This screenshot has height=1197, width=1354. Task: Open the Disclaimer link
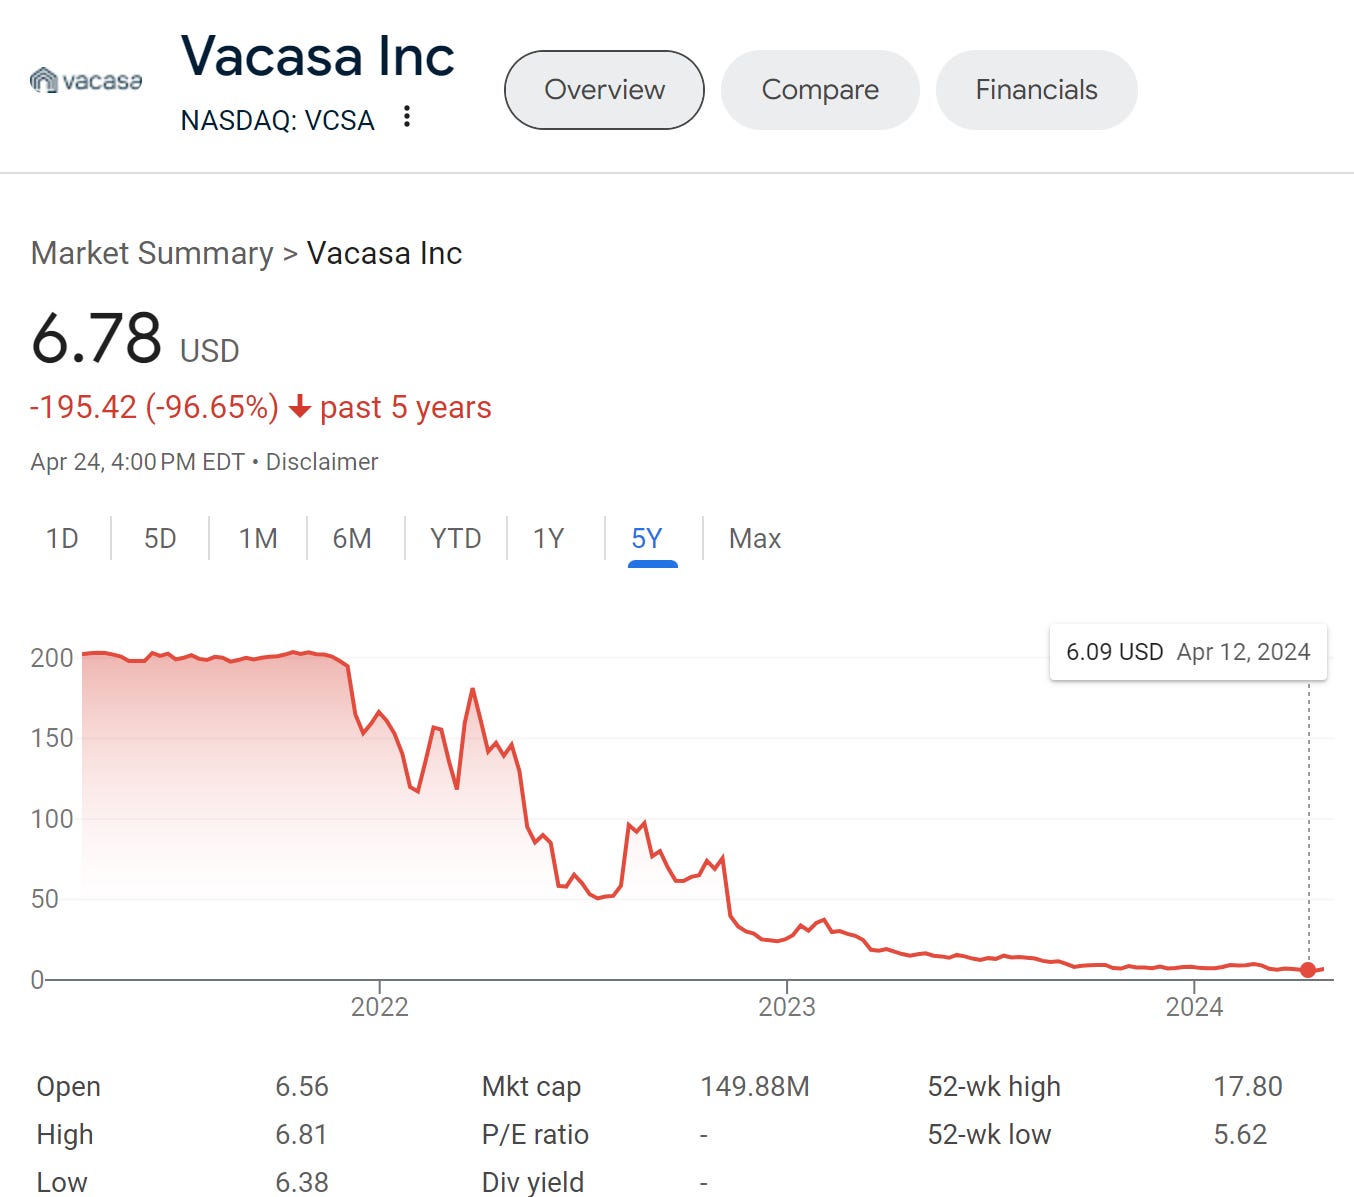[322, 462]
